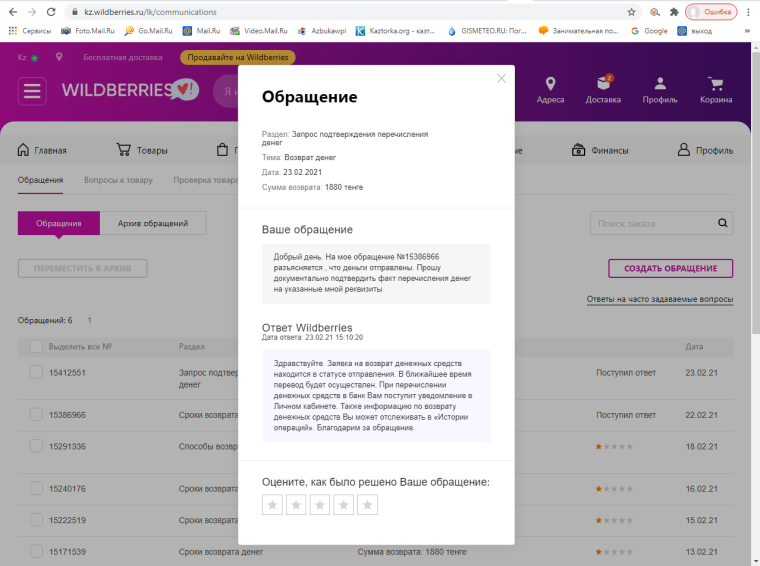The image size is (760, 566).
Task: Open GISMETEO.RU bookmark
Action: (x=487, y=31)
